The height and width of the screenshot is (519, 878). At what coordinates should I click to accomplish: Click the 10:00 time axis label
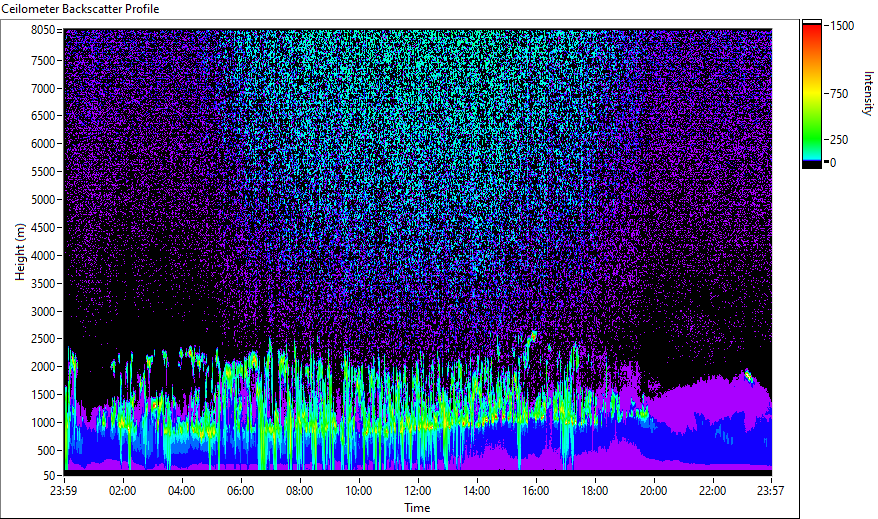tap(358, 491)
